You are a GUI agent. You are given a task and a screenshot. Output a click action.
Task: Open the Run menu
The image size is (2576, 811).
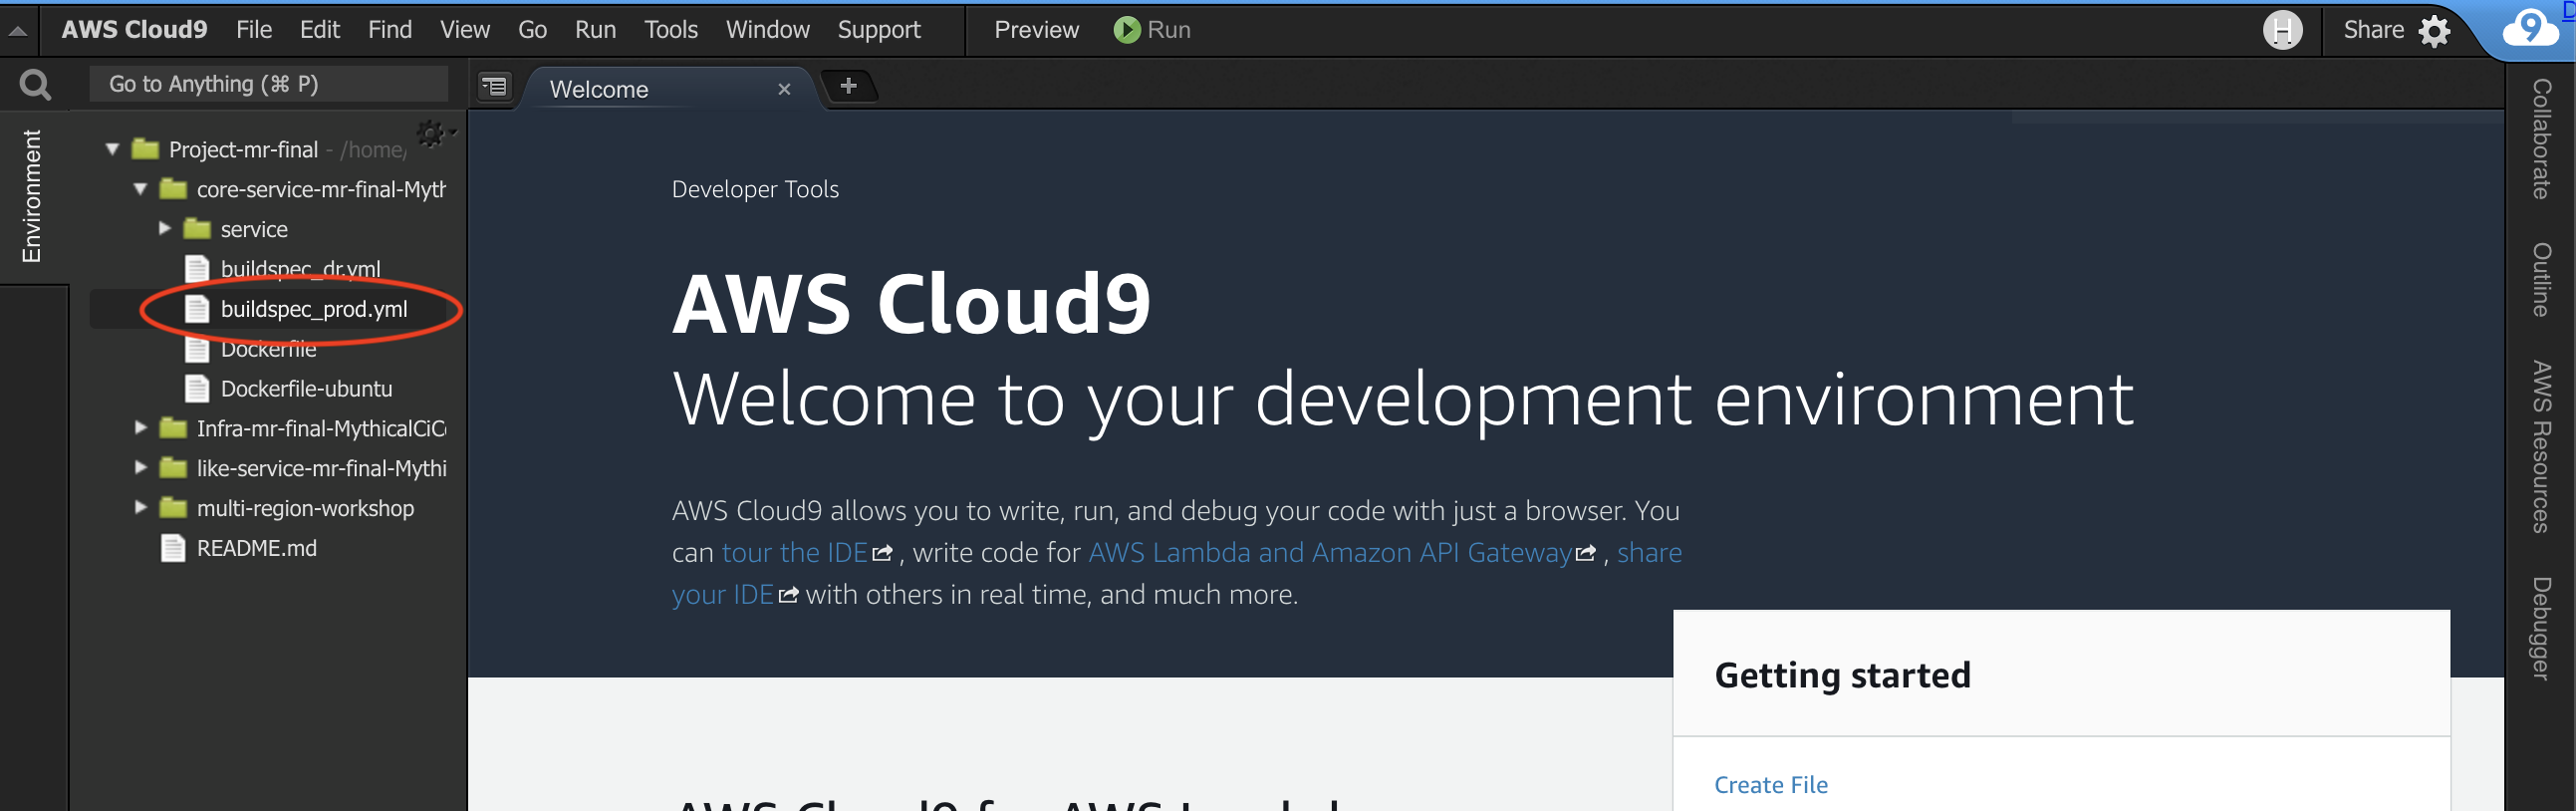pos(595,30)
